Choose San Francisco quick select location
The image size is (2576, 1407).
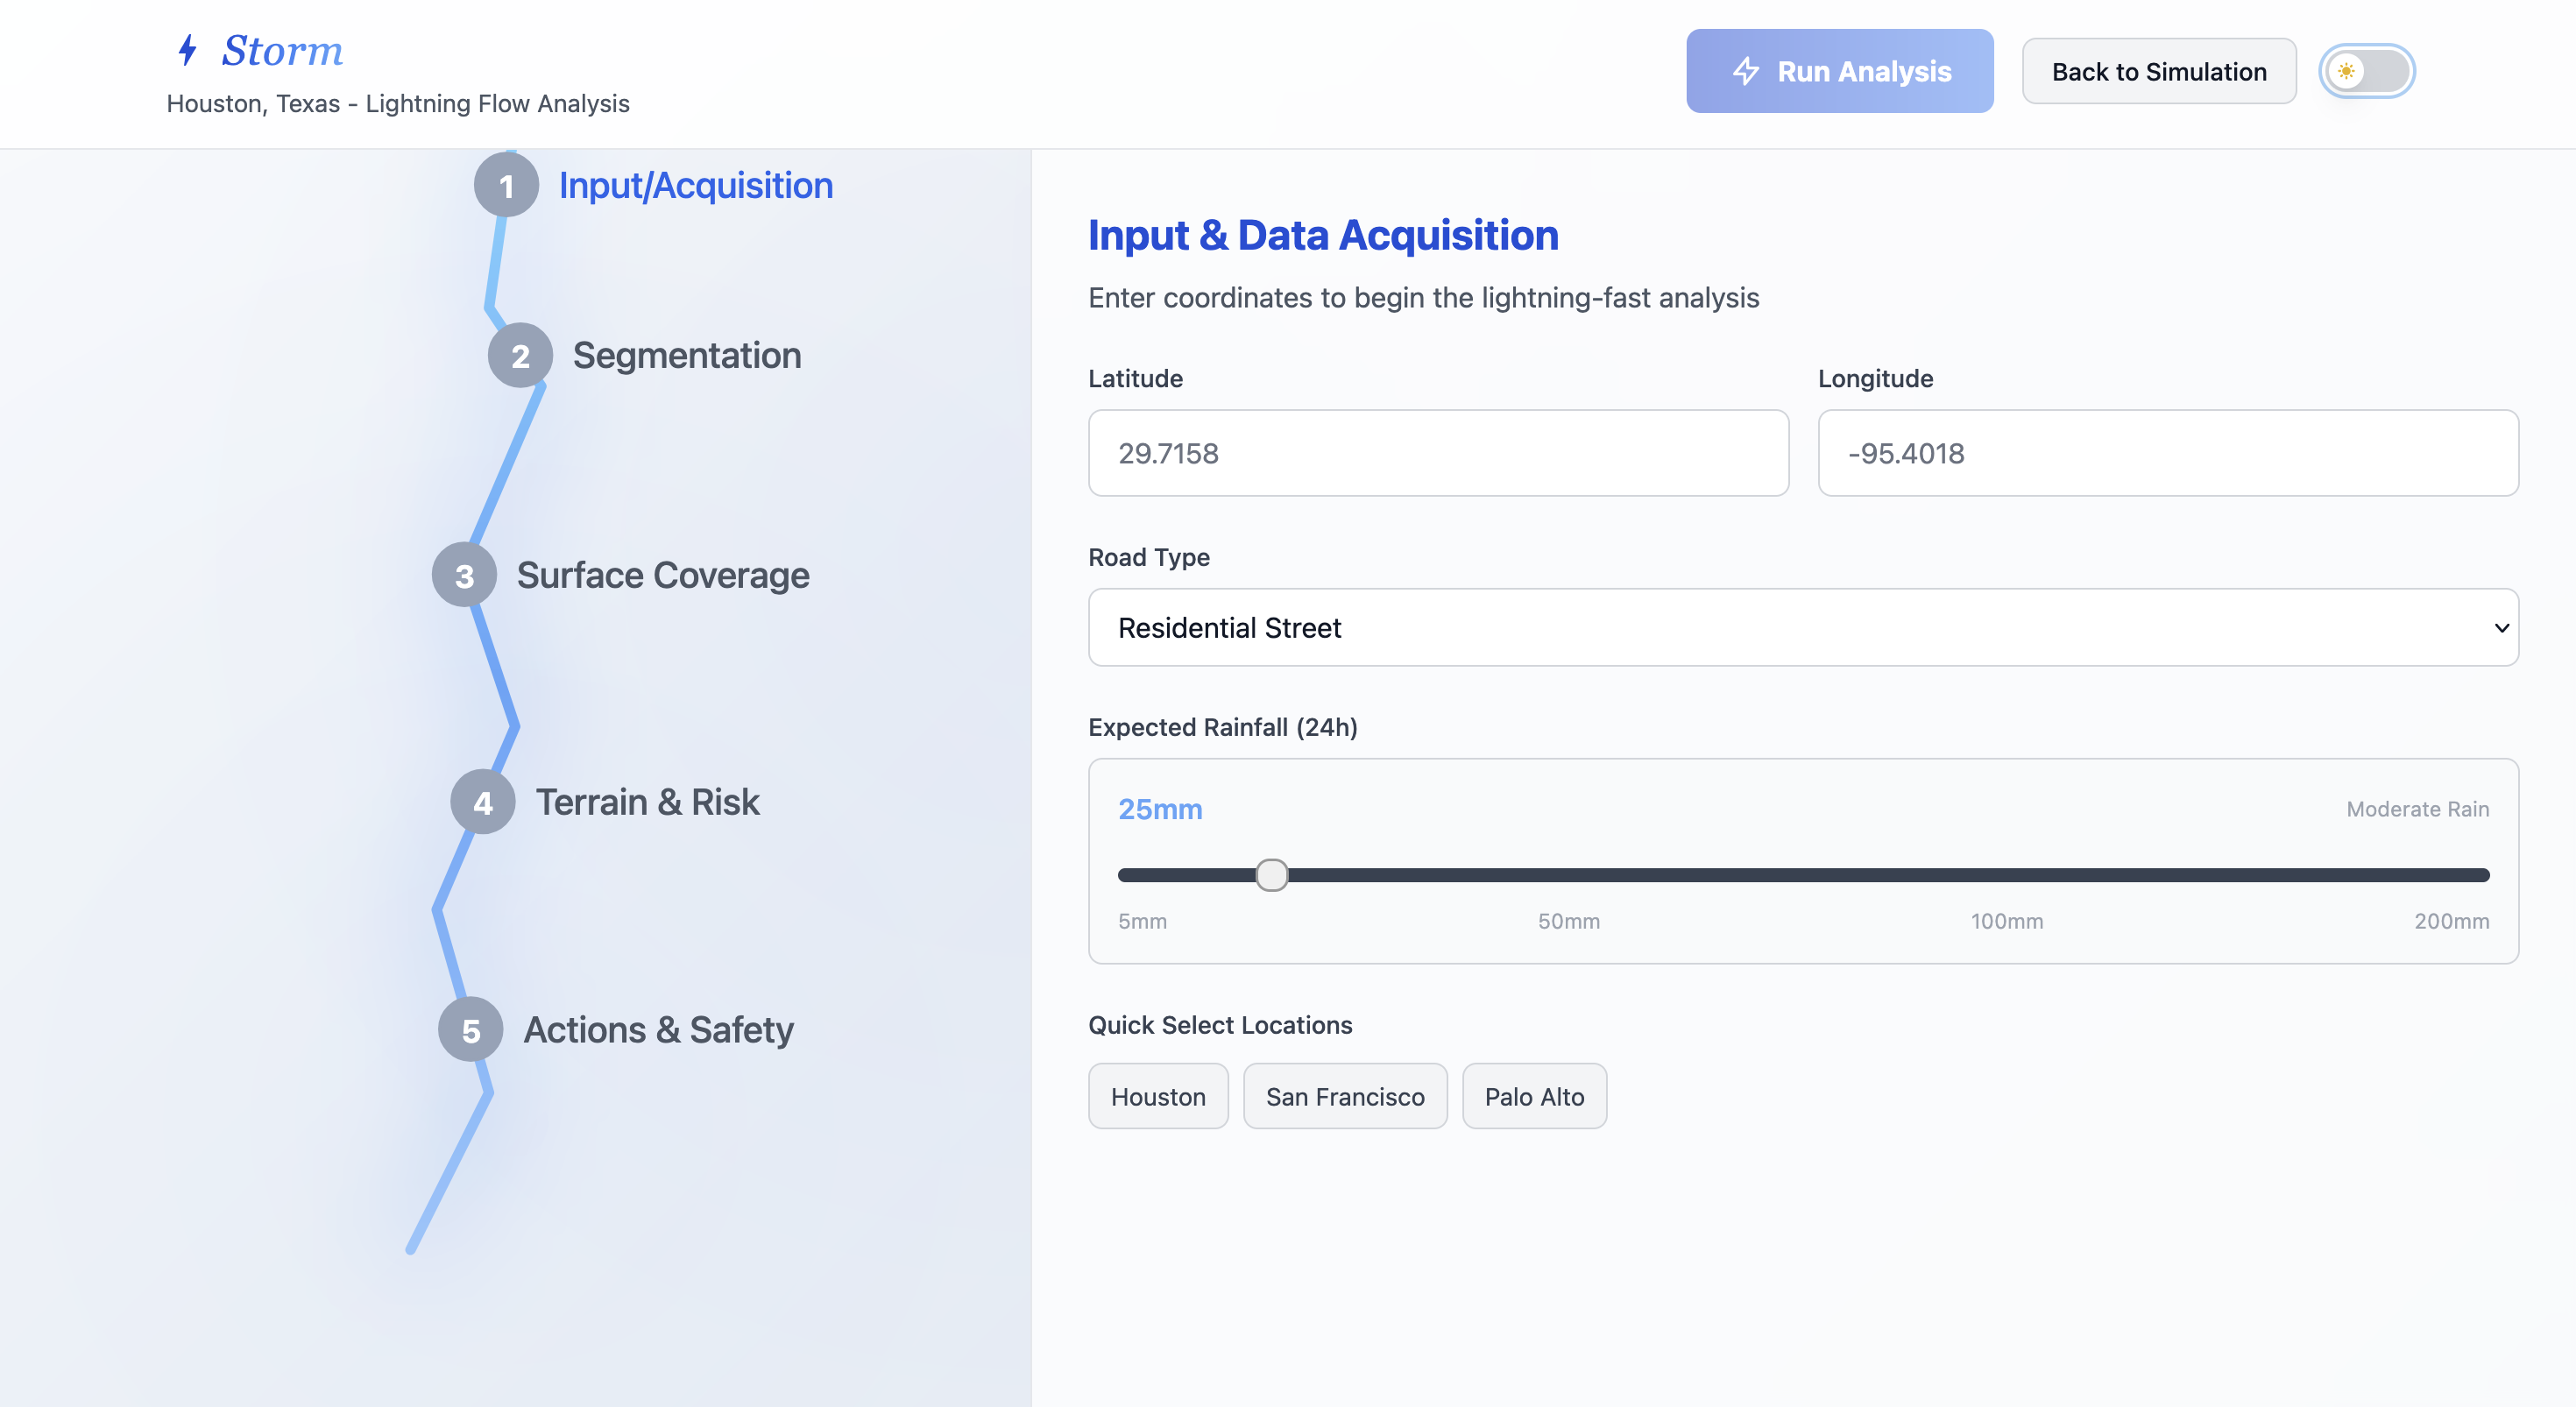click(x=1344, y=1097)
